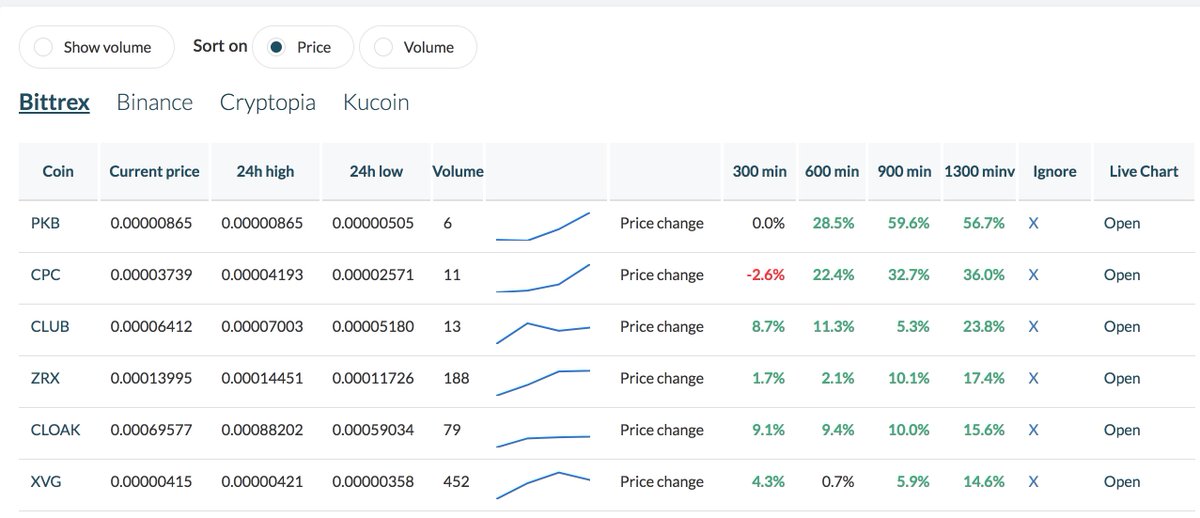The width and height of the screenshot is (1200, 518).
Task: Click the CLUB sparkline chart
Action: pos(543,332)
